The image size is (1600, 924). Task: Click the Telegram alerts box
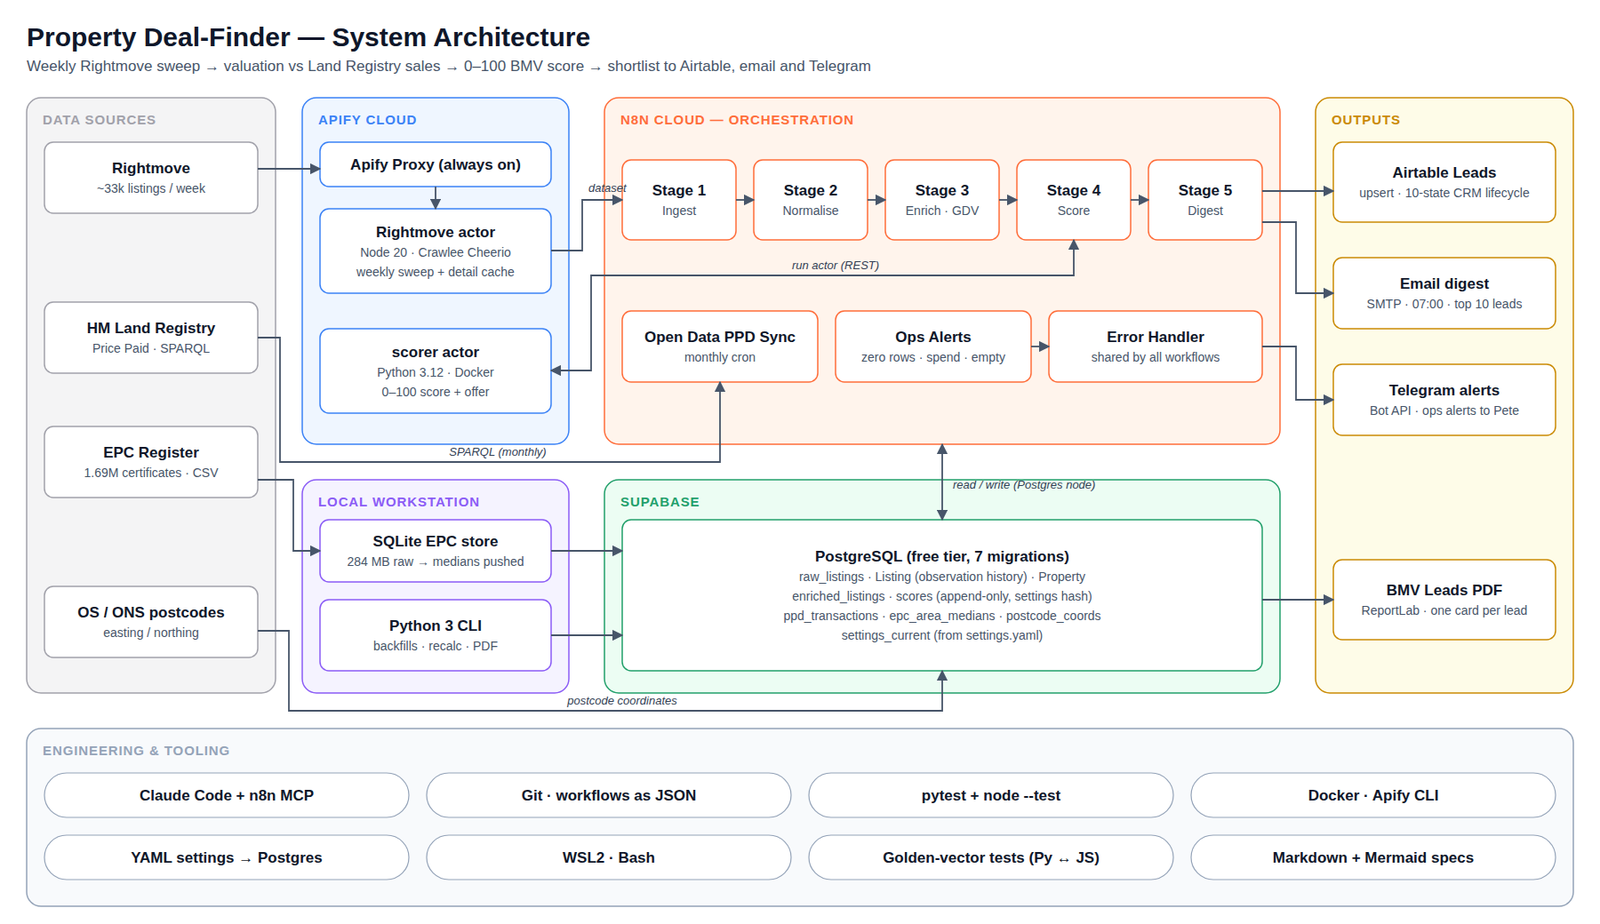[x=1444, y=400]
